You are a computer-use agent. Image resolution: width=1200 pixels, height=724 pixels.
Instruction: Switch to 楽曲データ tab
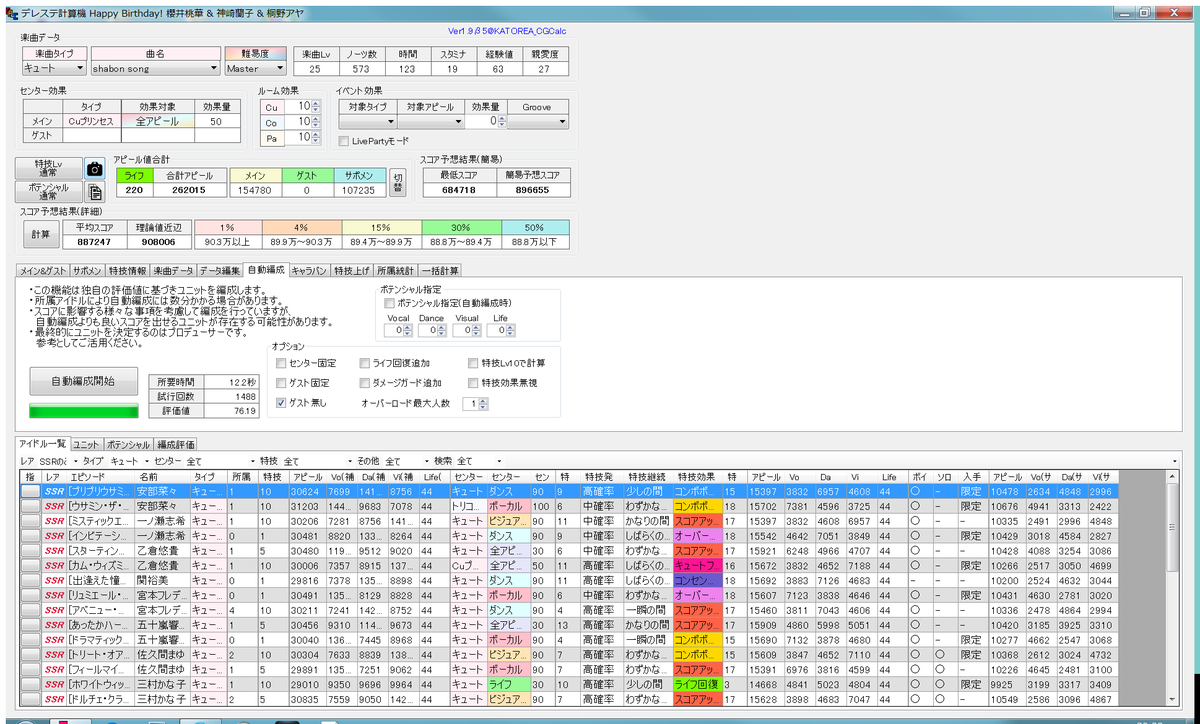pyautogui.click(x=173, y=271)
